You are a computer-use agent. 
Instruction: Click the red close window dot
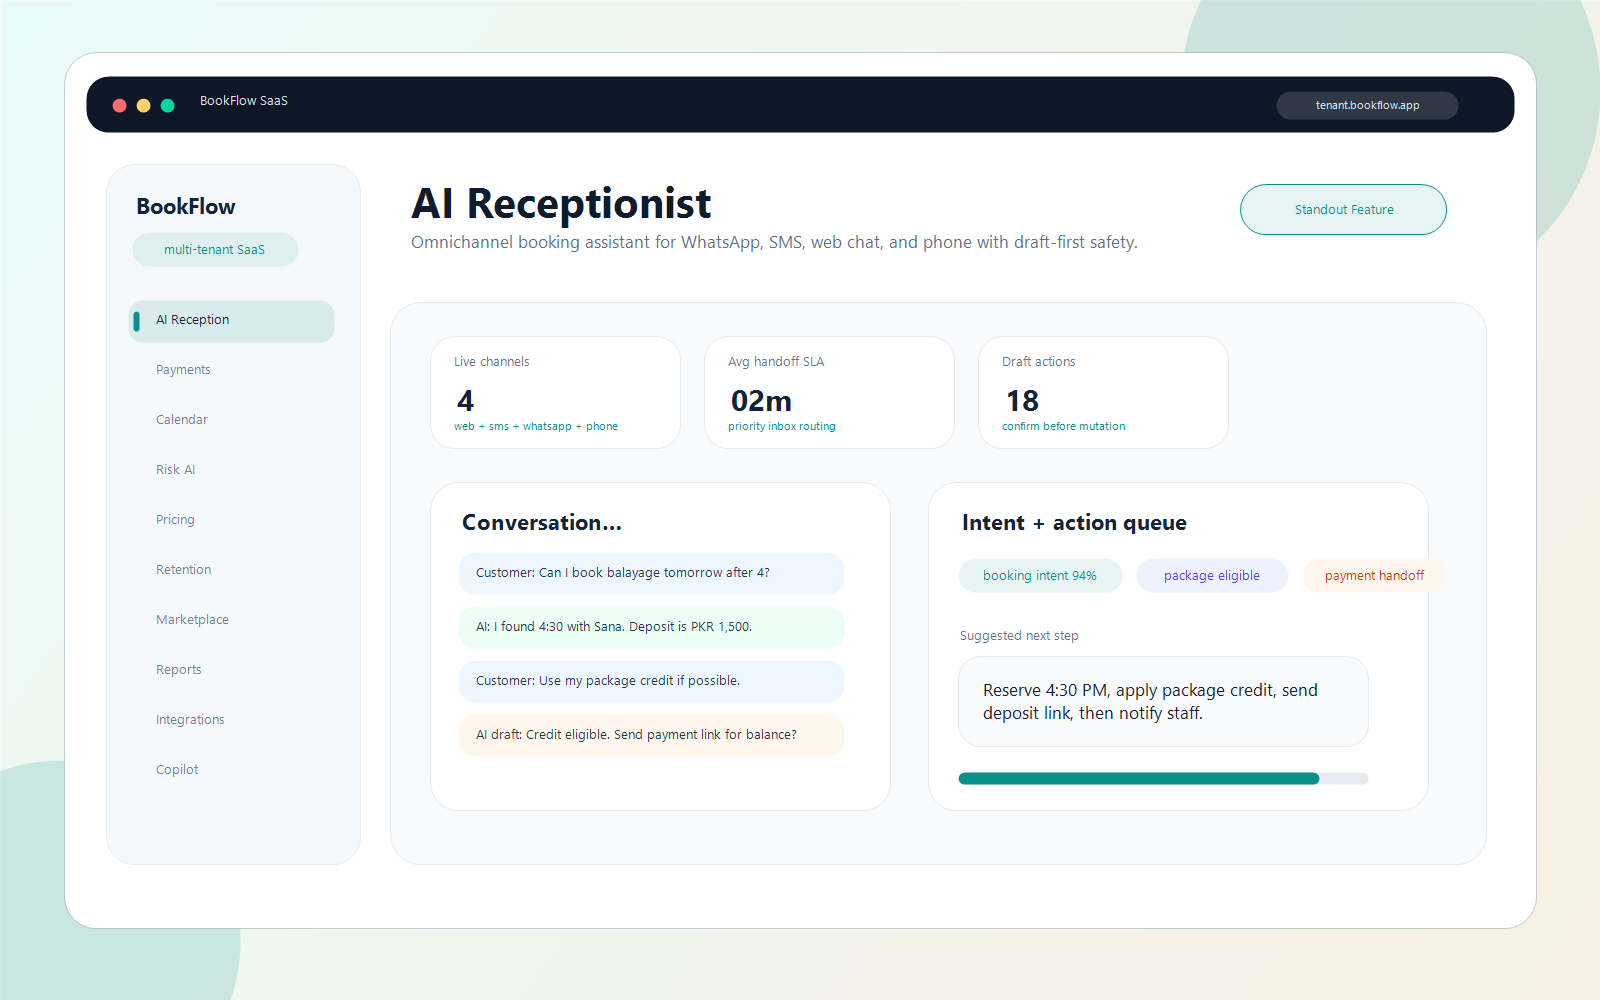[119, 105]
